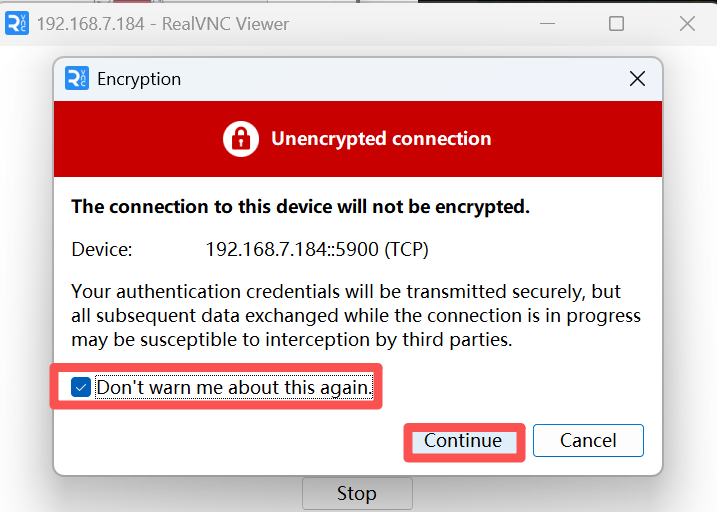Select the device address 192.168.7.184::5900 (TCP)
The width and height of the screenshot is (717, 512).
[x=317, y=250]
